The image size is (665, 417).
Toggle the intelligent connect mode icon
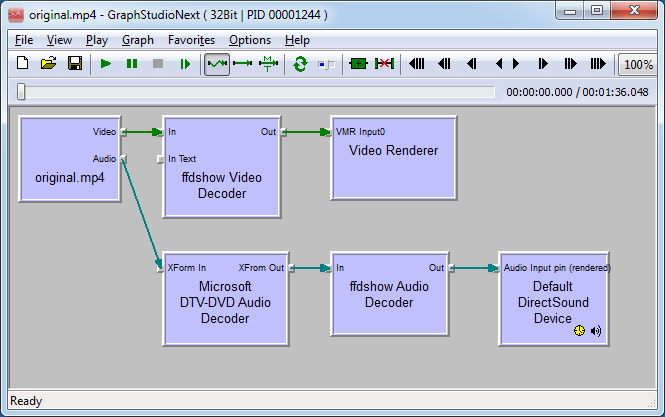coord(217,64)
